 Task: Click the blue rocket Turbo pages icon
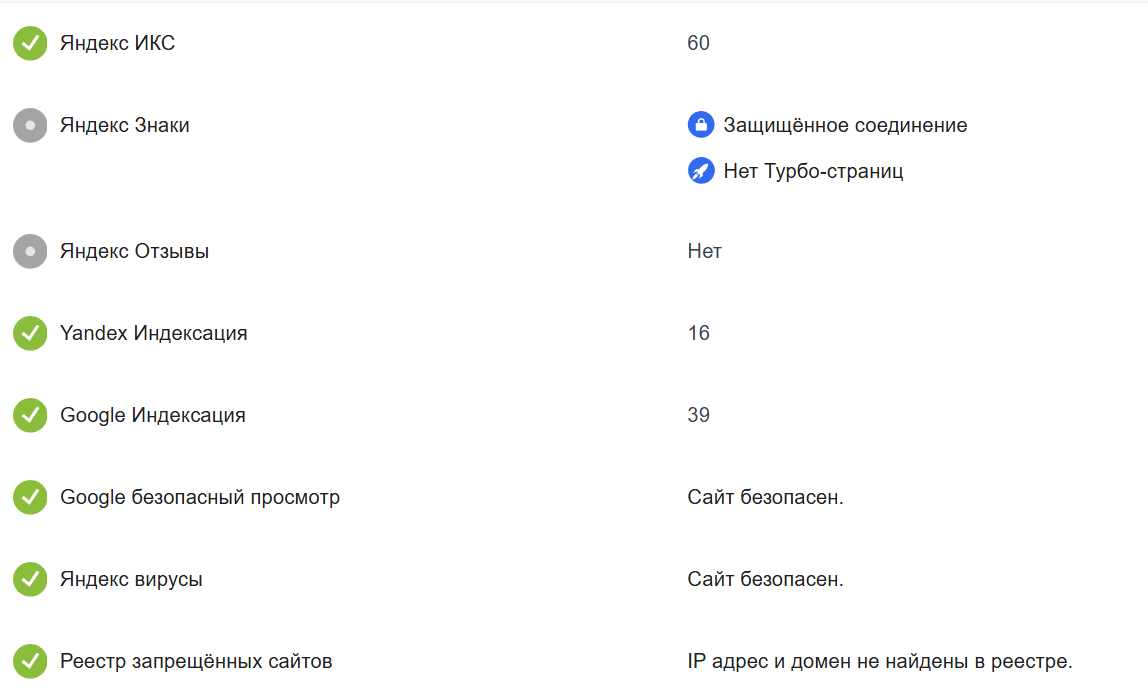coord(701,171)
